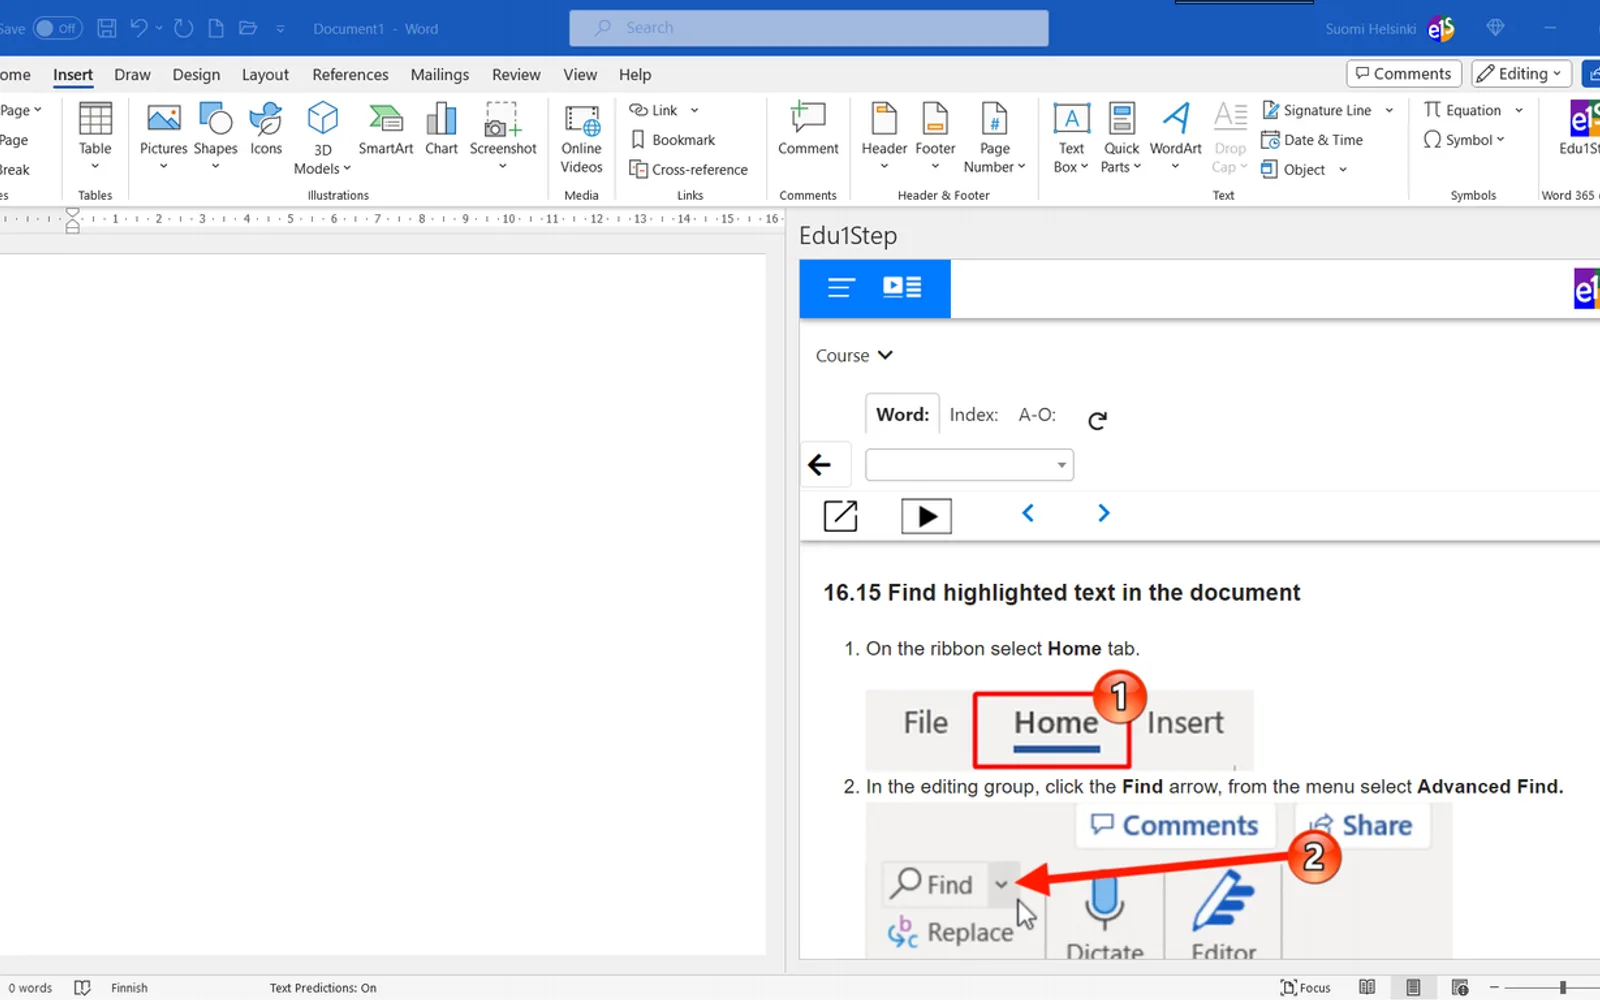1600x1000 pixels.
Task: Toggle the AutoSave switch
Action: 57,28
